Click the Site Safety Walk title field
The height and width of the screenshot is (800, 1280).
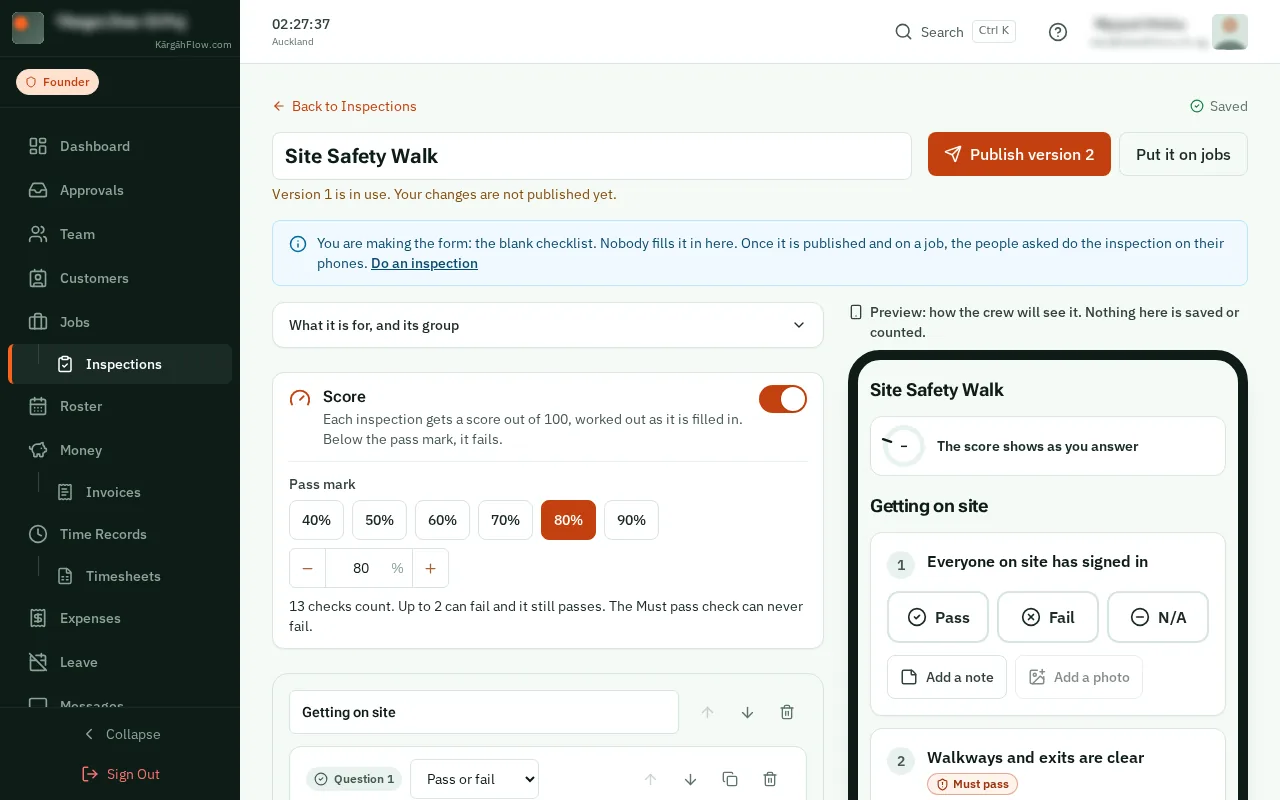592,156
